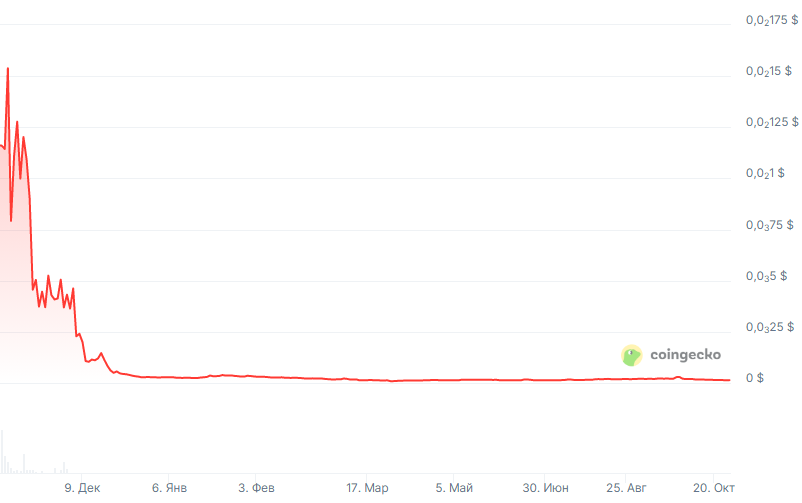This screenshot has height=503, width=802.
Task: Select the 0,0₂125 $ price axis label
Action: pyautogui.click(x=772, y=122)
